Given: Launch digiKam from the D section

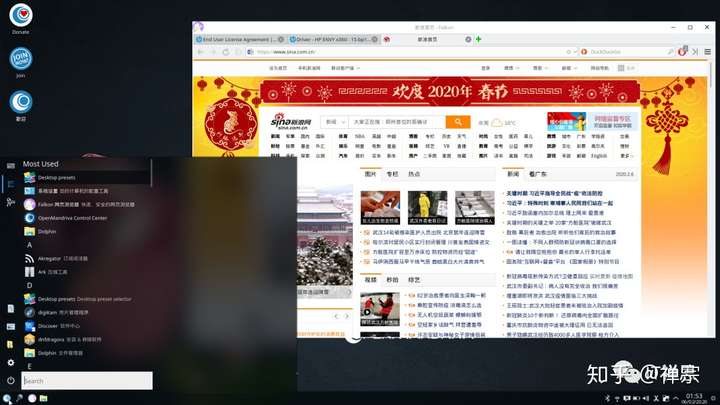Looking at the screenshot, I should coord(86,312).
